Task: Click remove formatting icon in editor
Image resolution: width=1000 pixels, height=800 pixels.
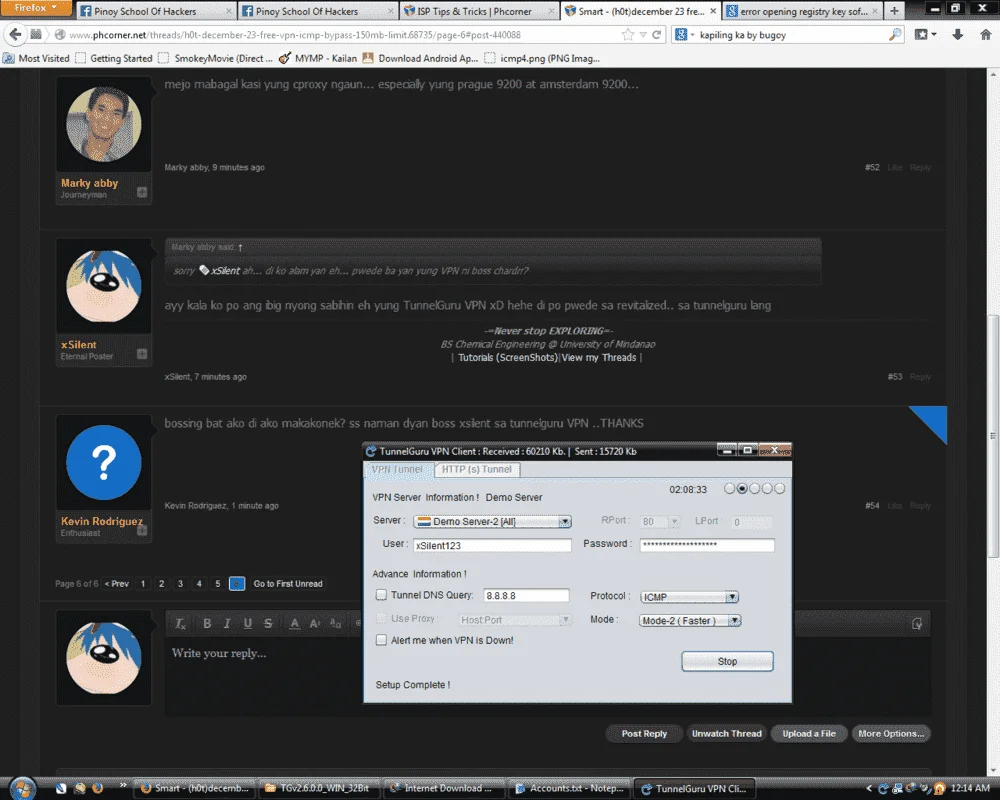Action: click(180, 623)
